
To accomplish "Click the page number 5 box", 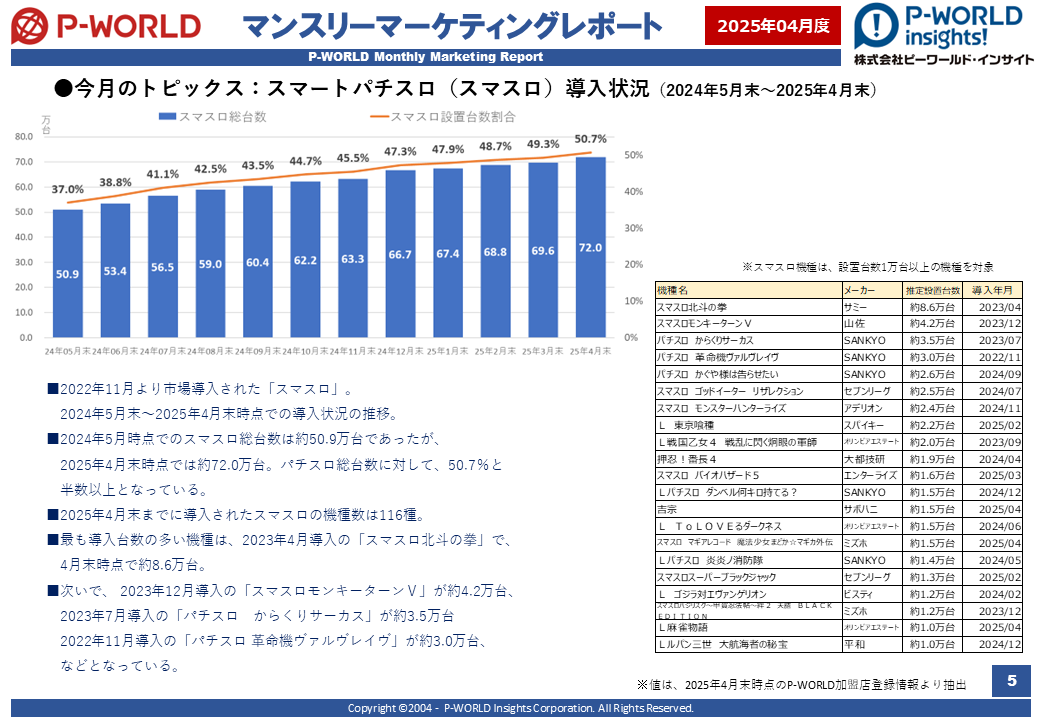I will (x=1011, y=680).
